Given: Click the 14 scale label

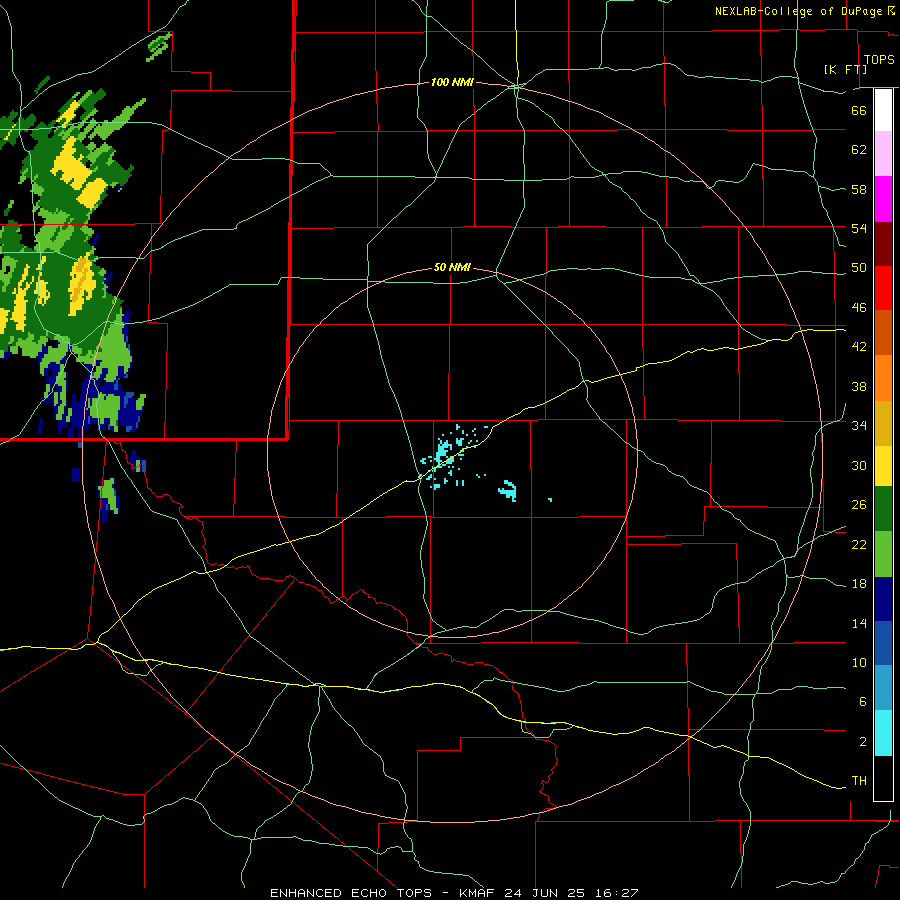Looking at the screenshot, I should point(859,623).
